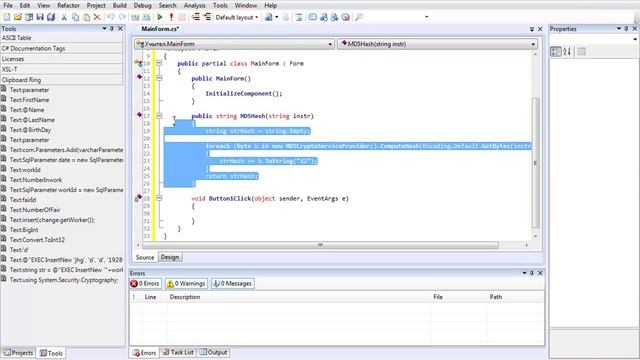This screenshot has height=360, width=640.
Task: Select clipboard item Text:BigInt
Action: click(x=24, y=230)
